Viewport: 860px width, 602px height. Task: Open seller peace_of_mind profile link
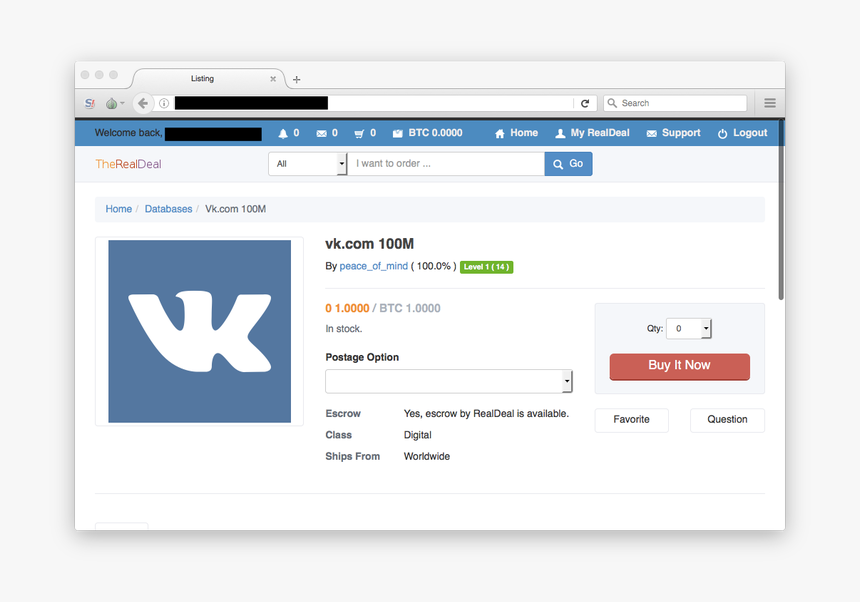pos(374,266)
